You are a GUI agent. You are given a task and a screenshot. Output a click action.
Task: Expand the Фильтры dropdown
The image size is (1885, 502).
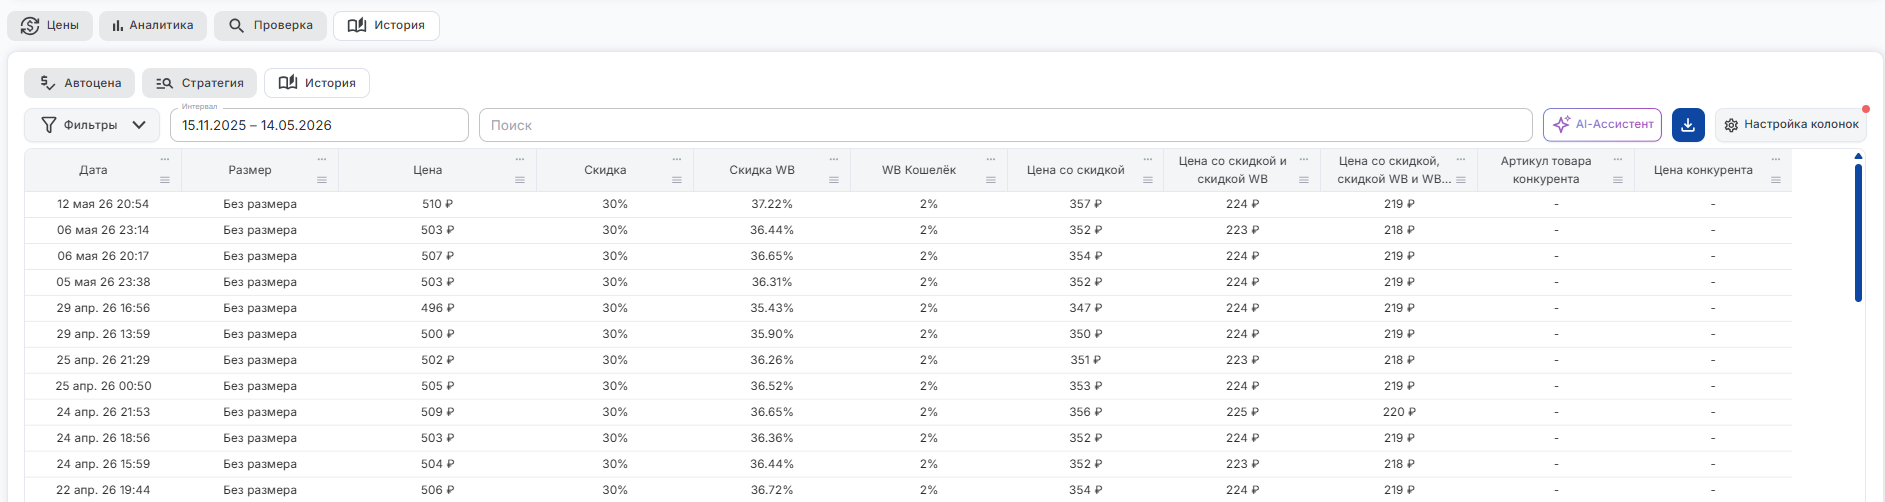point(92,125)
